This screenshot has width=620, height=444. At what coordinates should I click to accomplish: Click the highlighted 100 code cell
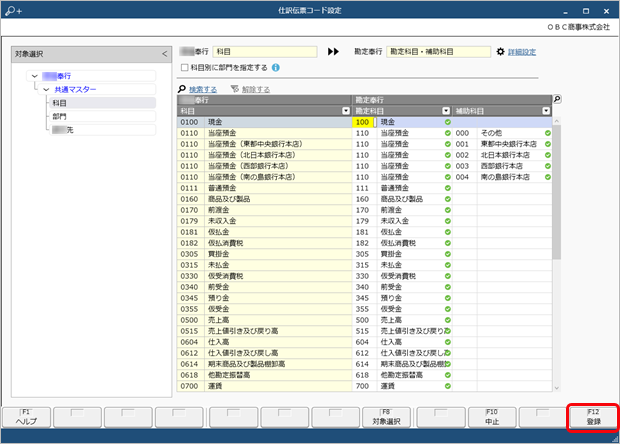363,122
